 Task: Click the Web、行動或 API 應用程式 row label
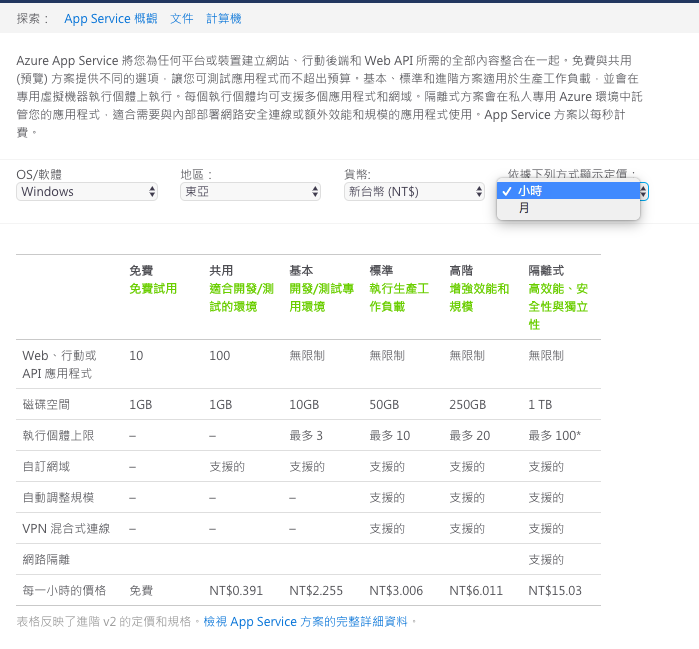pos(59,365)
